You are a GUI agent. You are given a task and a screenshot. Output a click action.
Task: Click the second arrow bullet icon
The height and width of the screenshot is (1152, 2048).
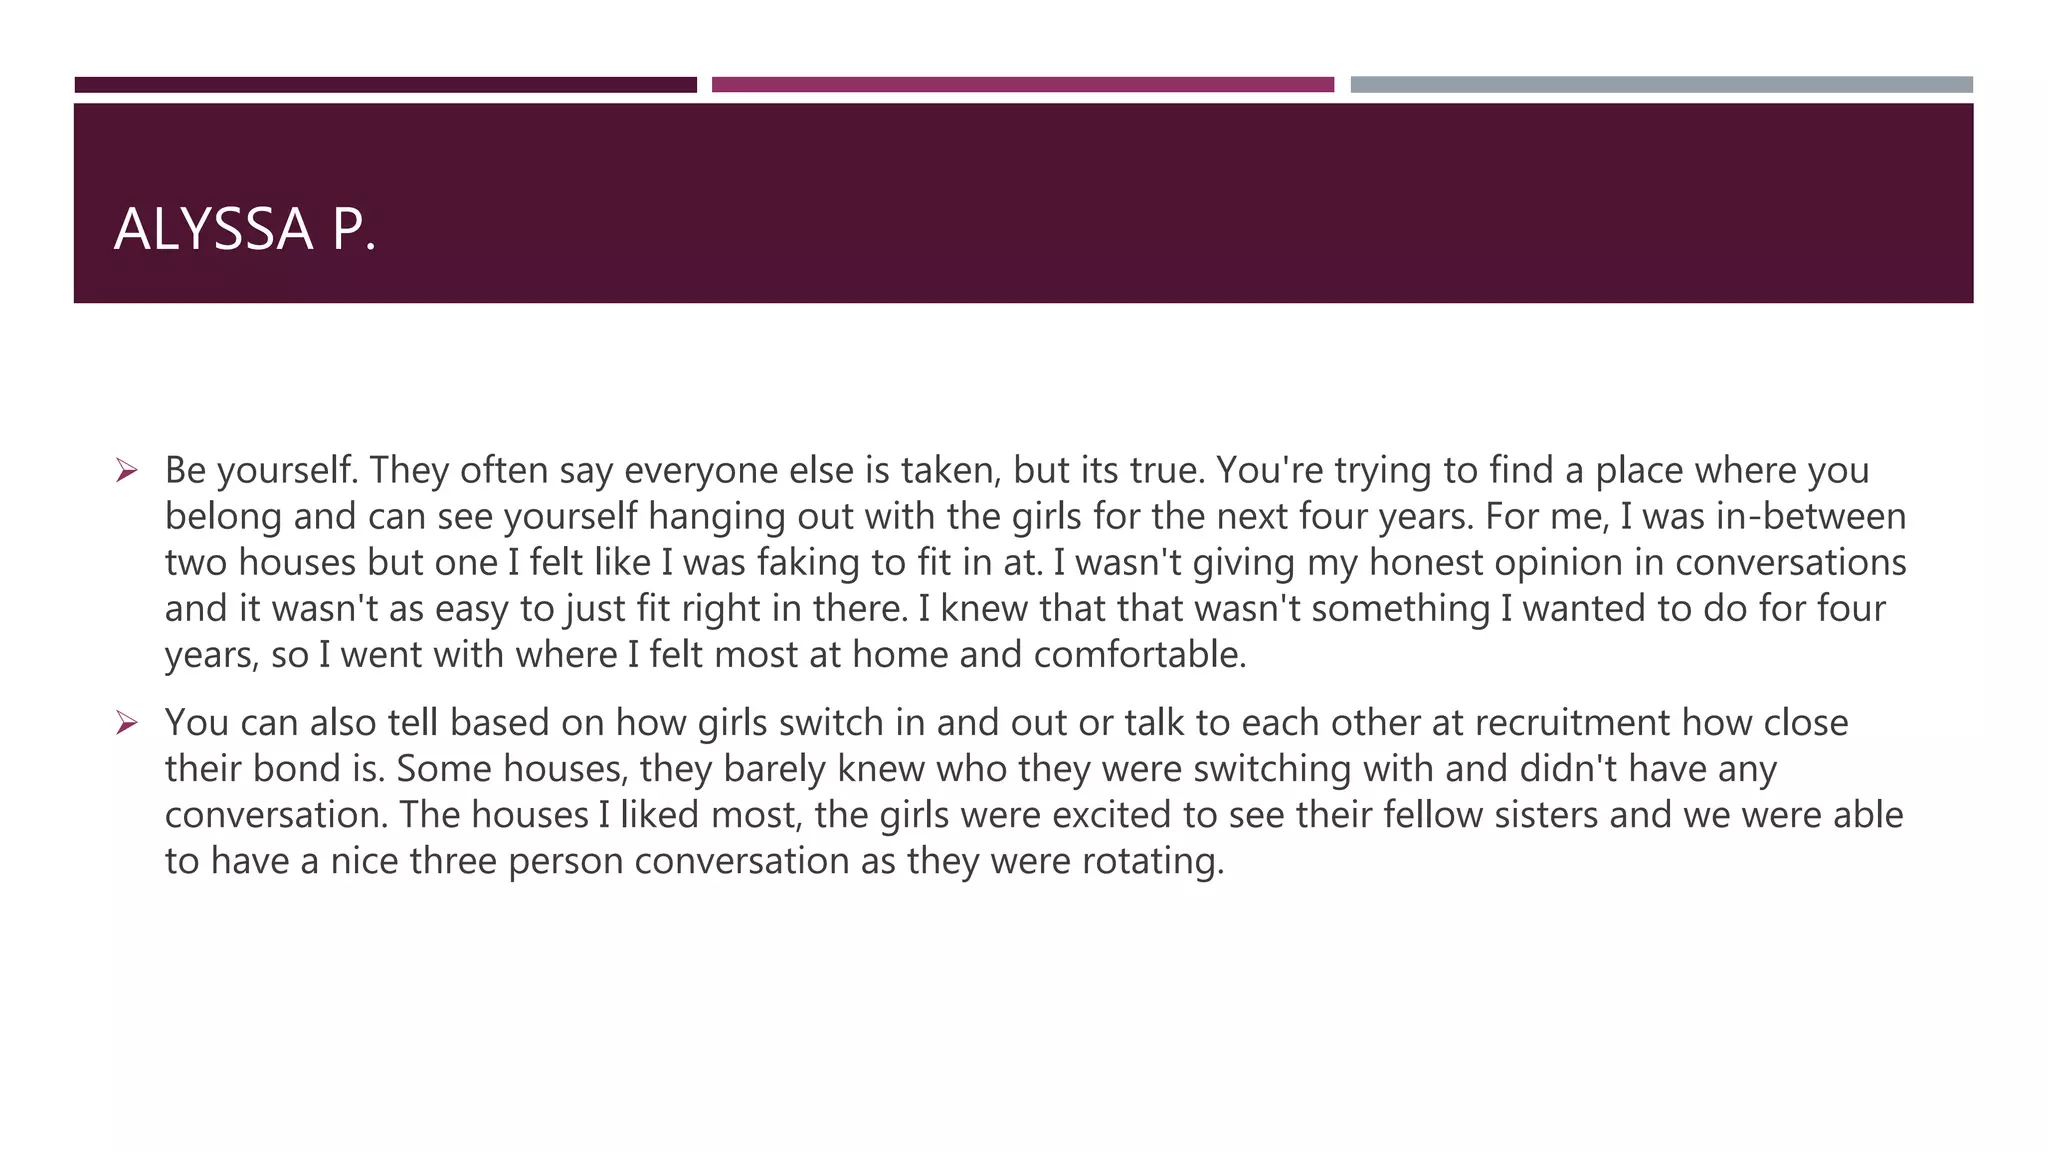tap(126, 722)
